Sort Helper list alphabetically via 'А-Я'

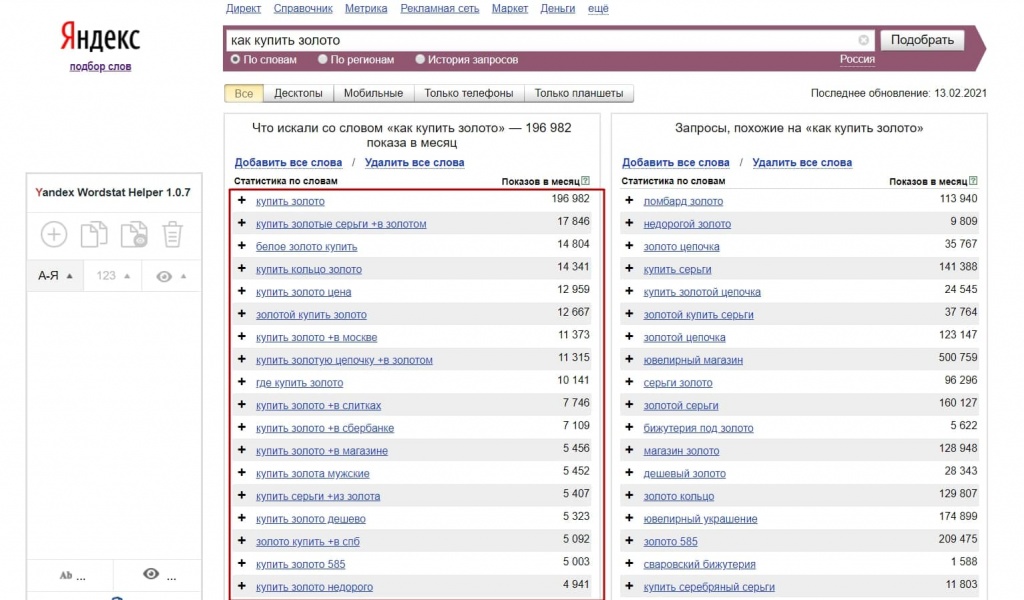point(55,276)
